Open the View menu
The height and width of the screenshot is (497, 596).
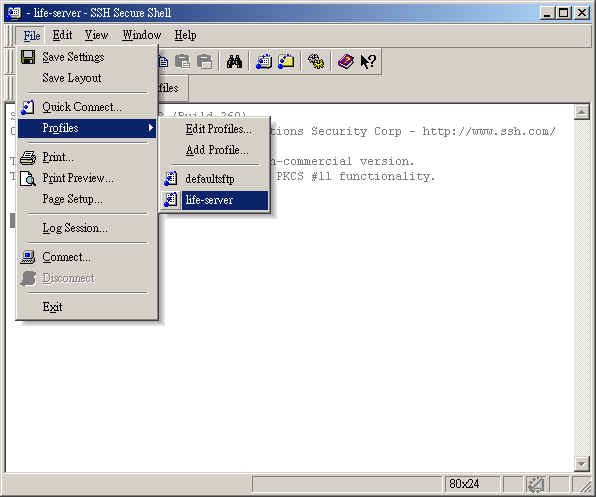97,35
